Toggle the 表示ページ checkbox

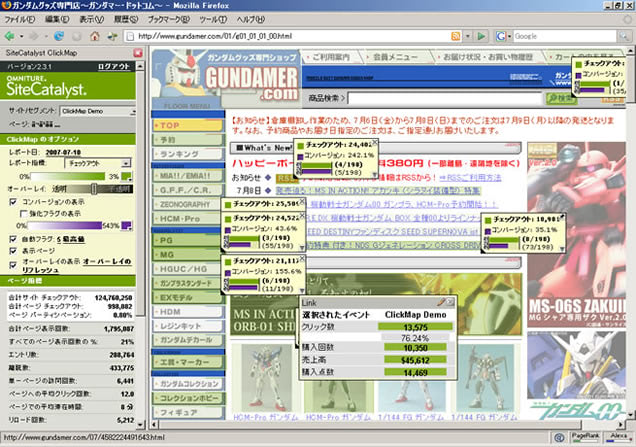click(x=13, y=251)
